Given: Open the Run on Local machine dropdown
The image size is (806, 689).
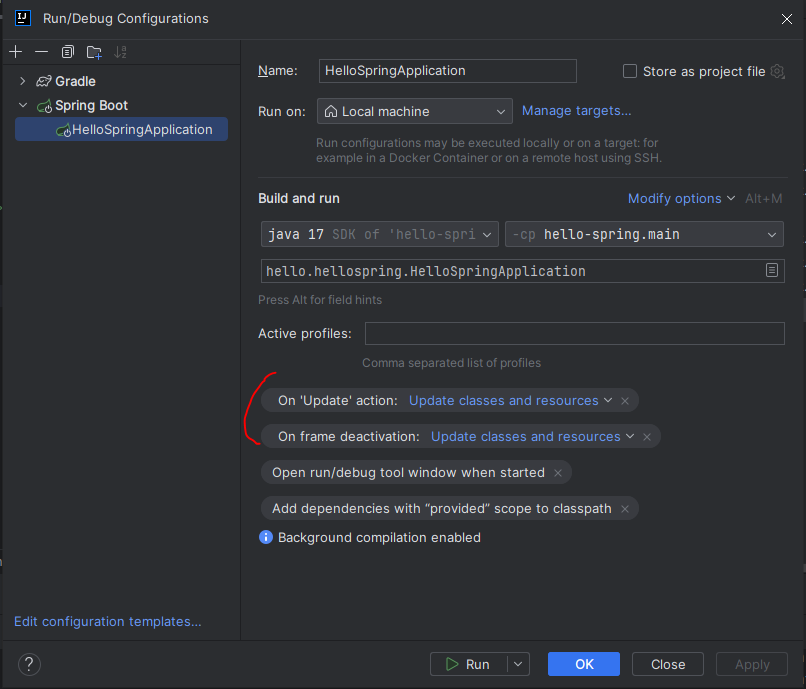Looking at the screenshot, I should [414, 111].
